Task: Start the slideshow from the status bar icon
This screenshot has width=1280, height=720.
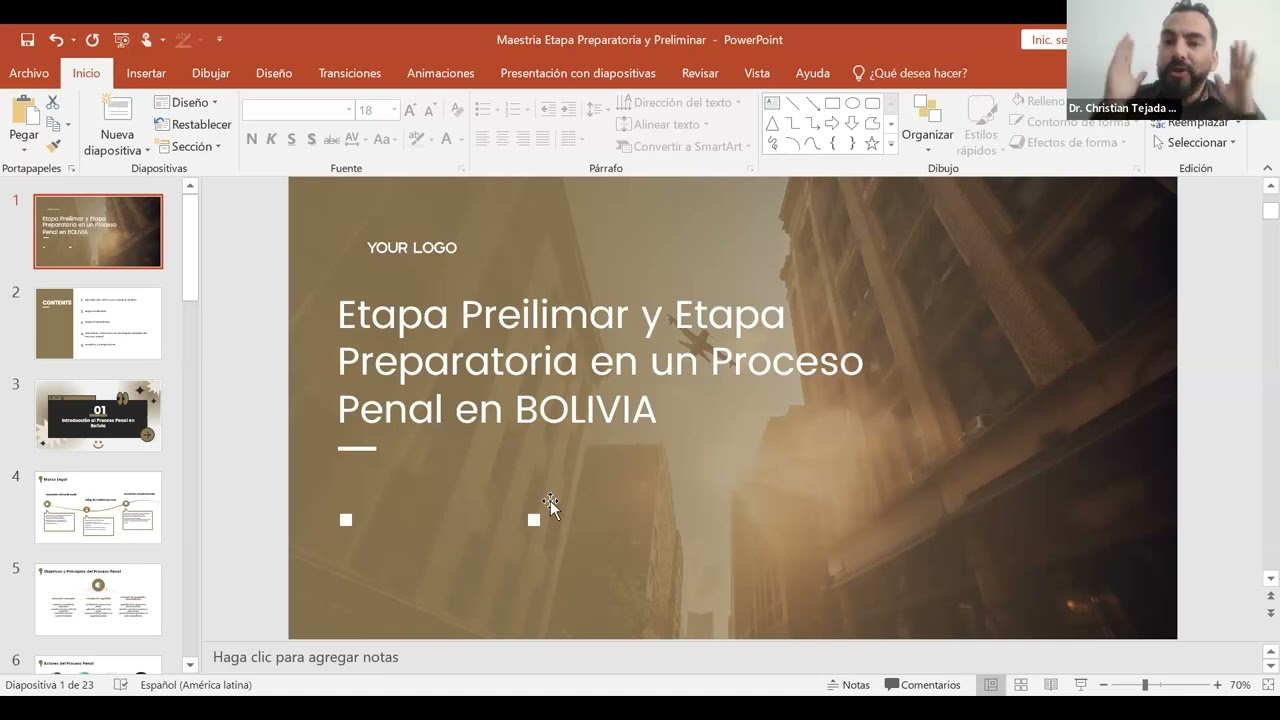Action: (x=1081, y=685)
